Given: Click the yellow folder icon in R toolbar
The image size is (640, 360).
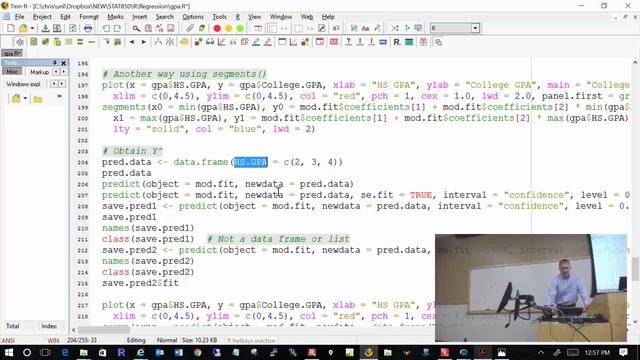Looking at the screenshot, I should [184, 42].
